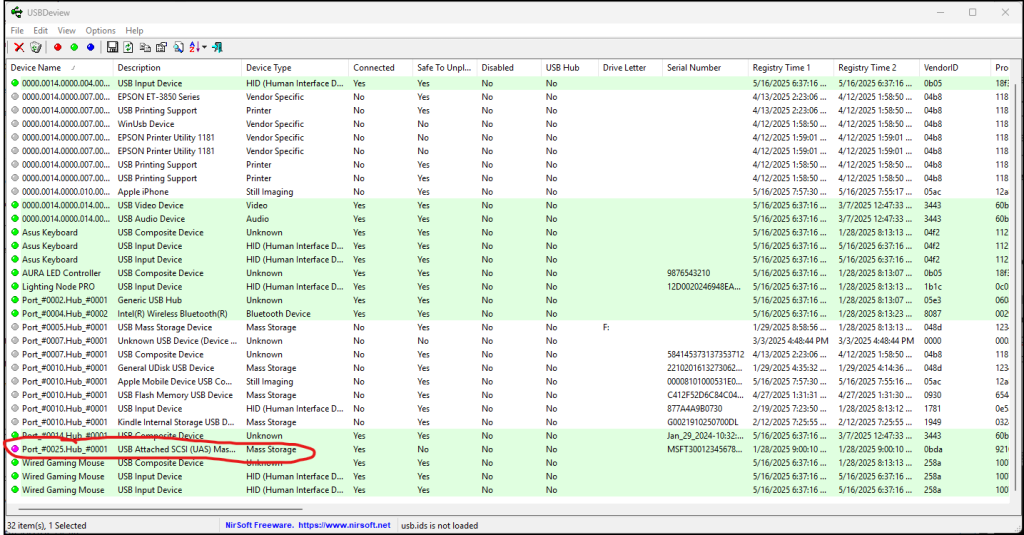Screen dimensions: 1024x535
Task: Click the vertical scrollbar on the right
Action: point(1016,287)
